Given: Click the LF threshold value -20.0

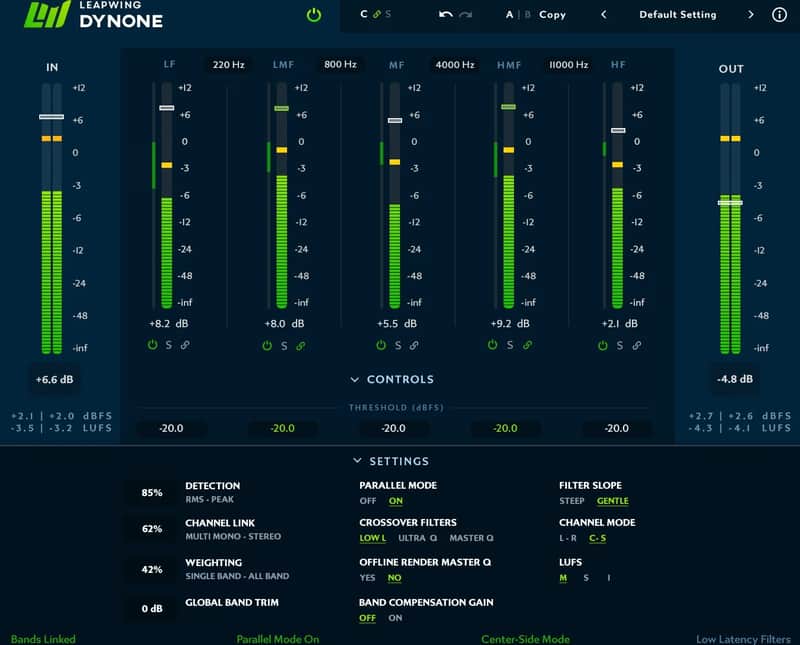Looking at the screenshot, I should coord(171,428).
